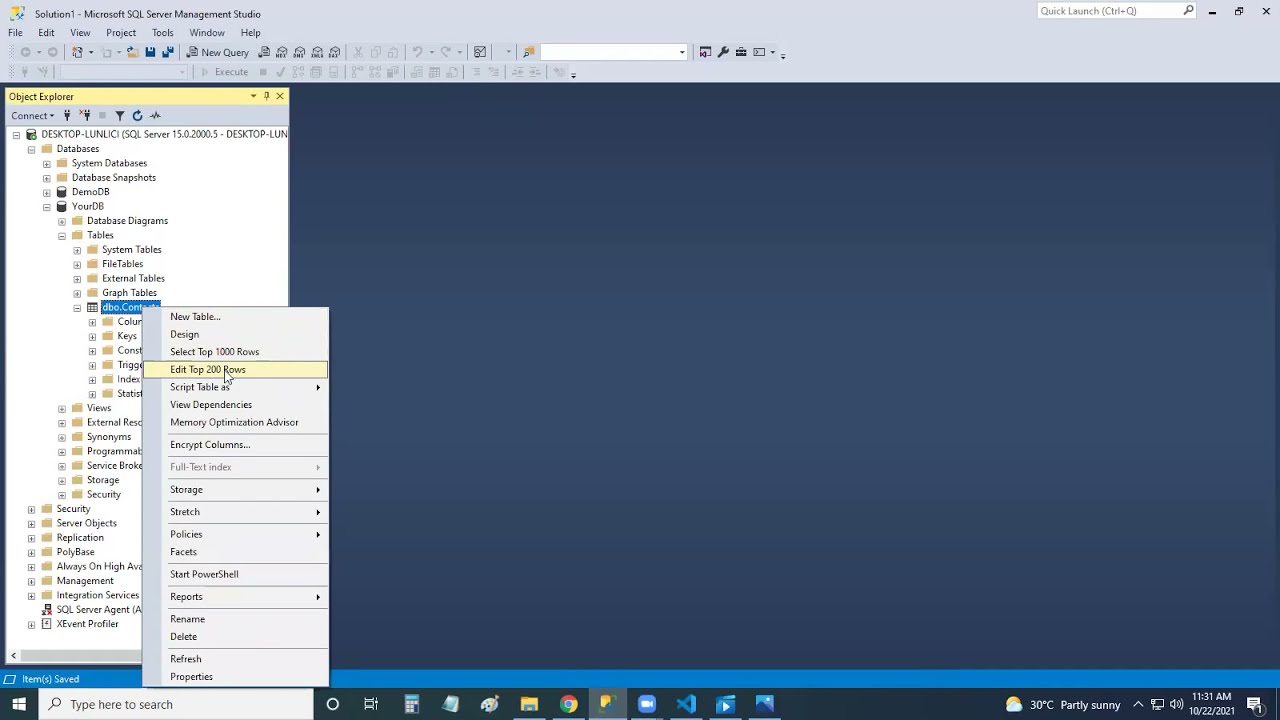
Task: Click the Analysis Services XMLA Query icon
Action: pyautogui.click(x=317, y=52)
